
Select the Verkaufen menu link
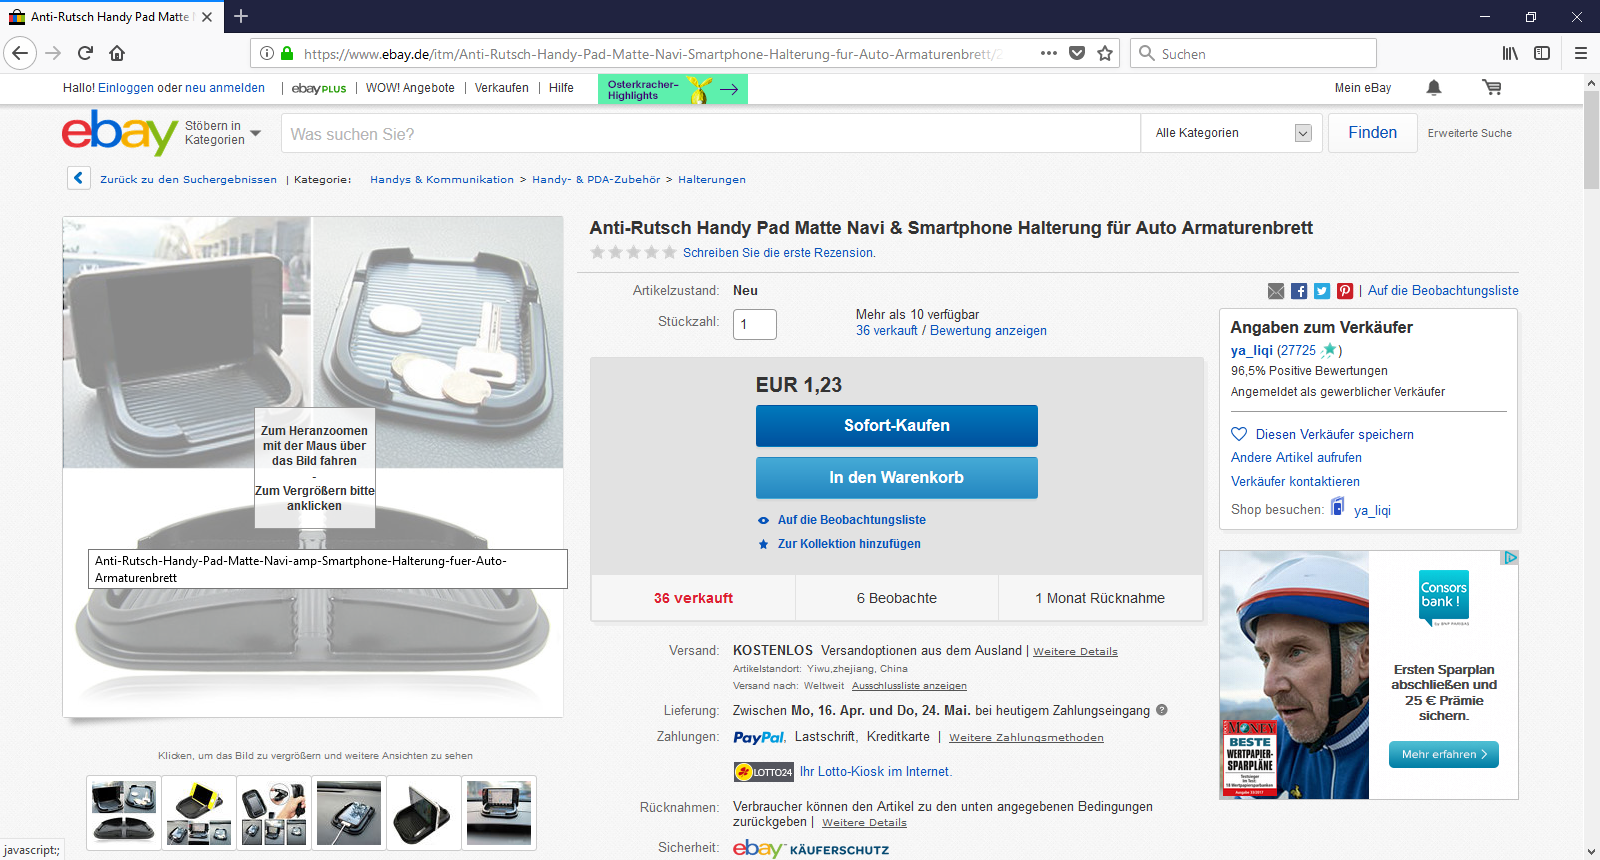(501, 88)
